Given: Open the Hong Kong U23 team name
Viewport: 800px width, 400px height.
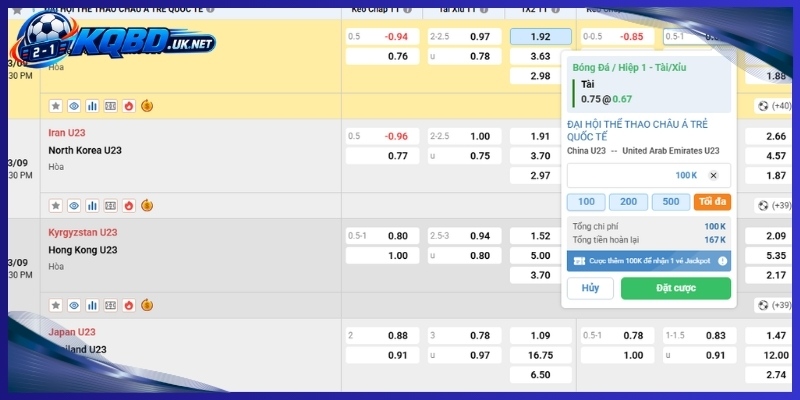Looking at the screenshot, I should 83,250.
